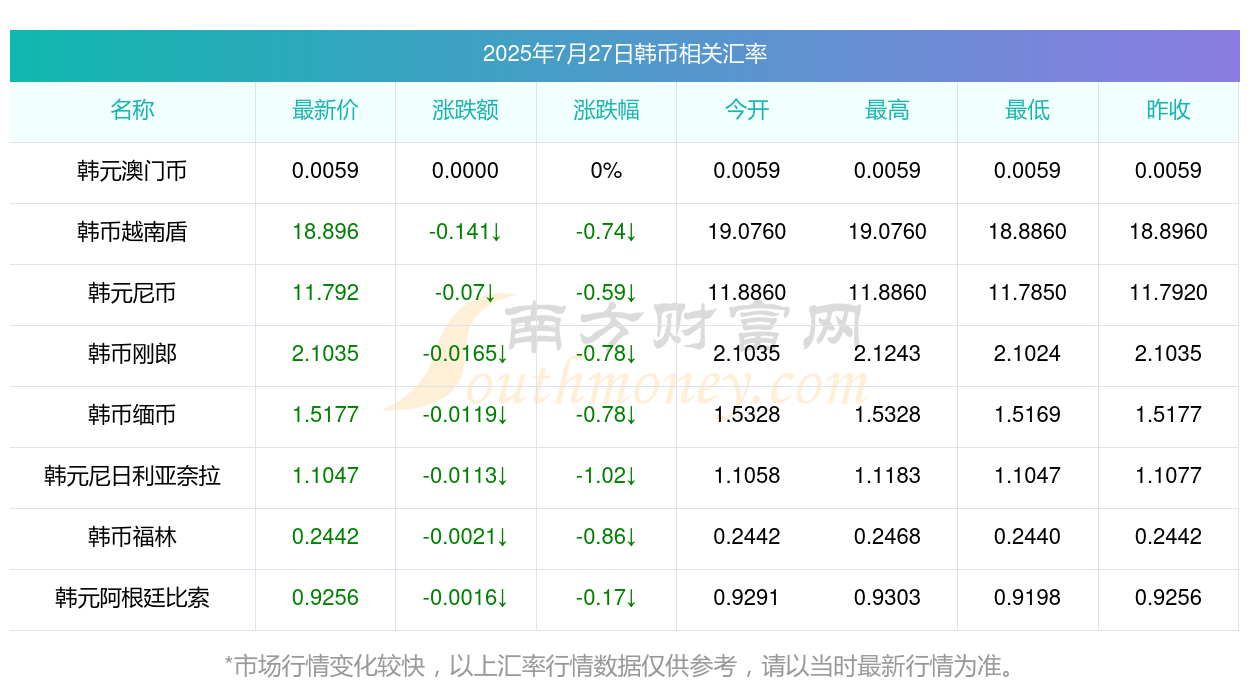Click opening price 19.0760 in 今开 column
This screenshot has height=698, width=1250.
747,232
